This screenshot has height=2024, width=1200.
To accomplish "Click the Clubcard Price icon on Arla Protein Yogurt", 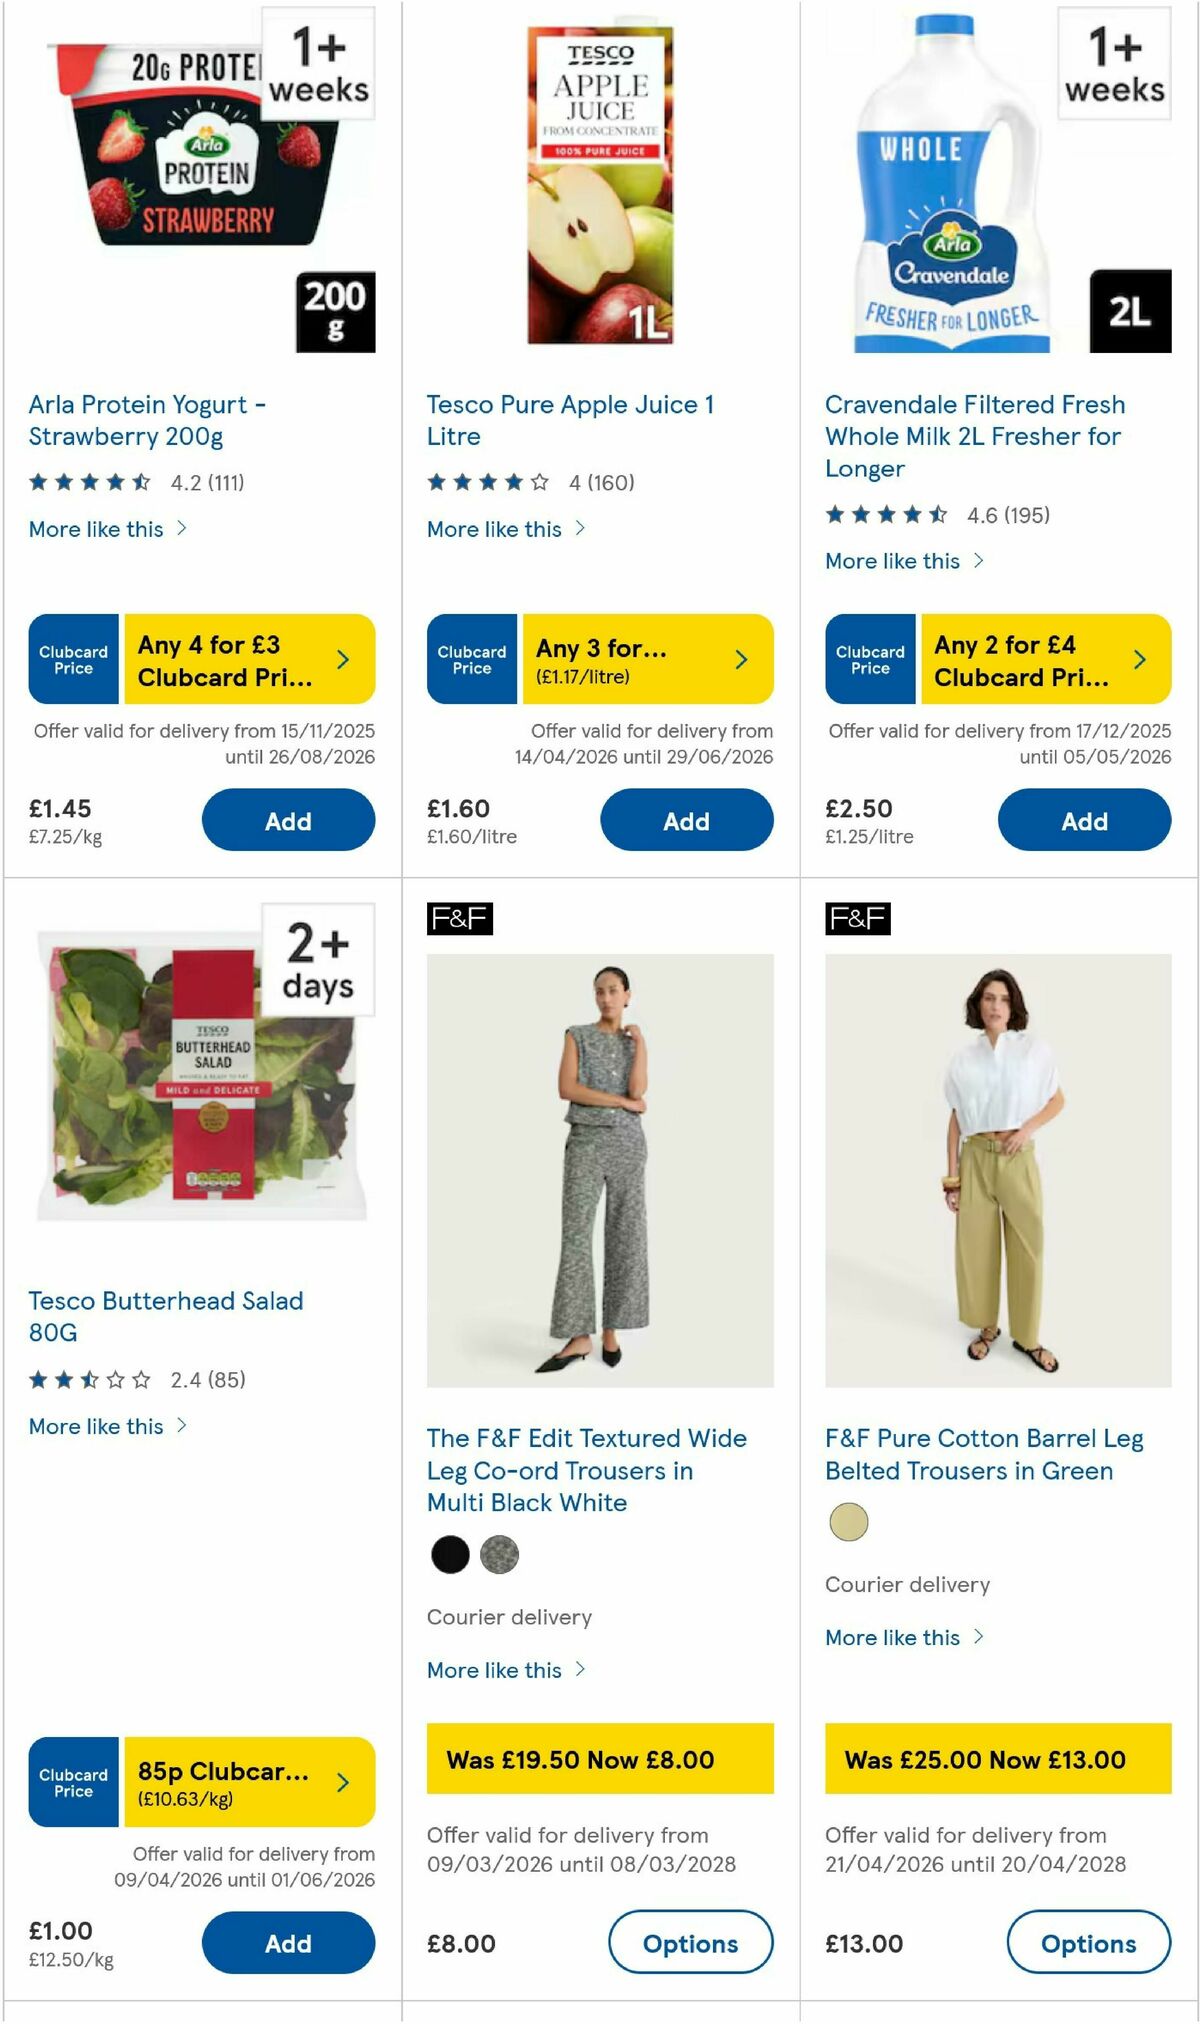I will click(x=72, y=658).
